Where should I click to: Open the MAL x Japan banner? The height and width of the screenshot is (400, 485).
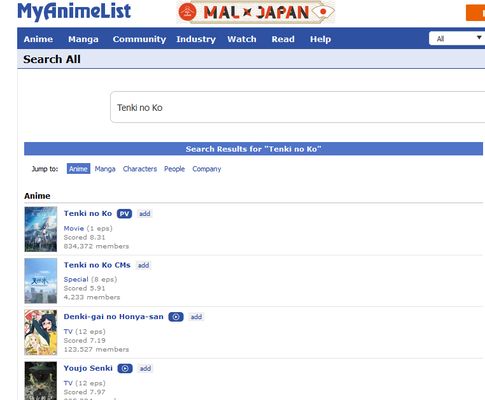click(256, 12)
